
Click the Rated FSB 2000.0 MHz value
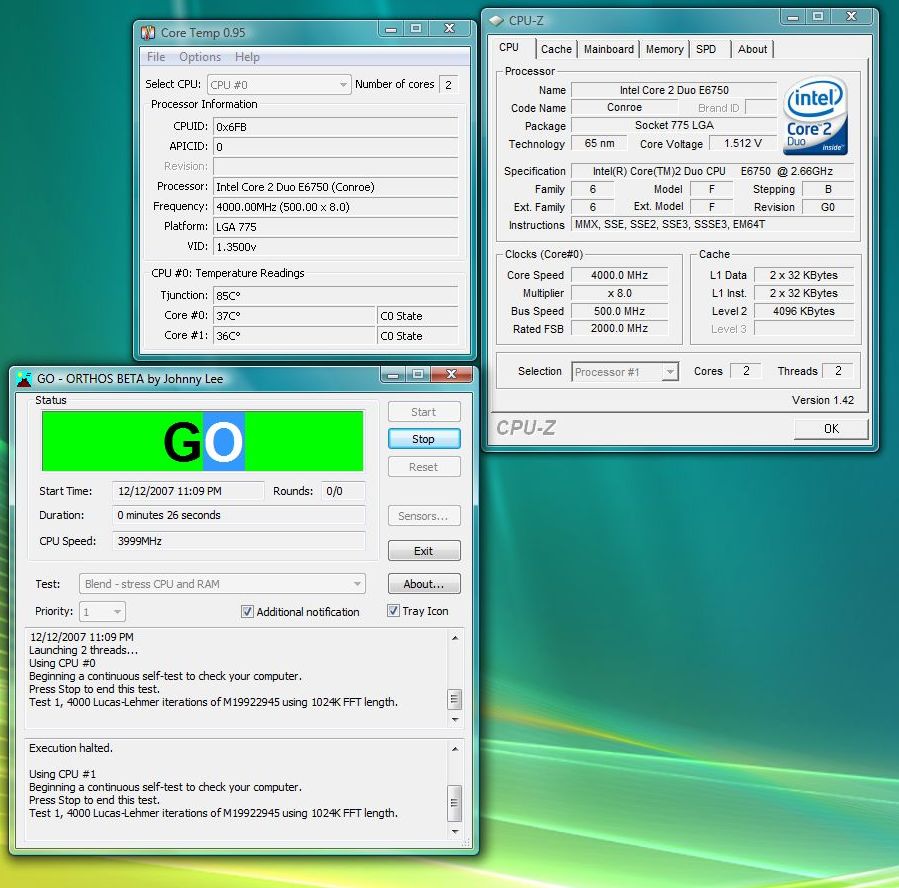pyautogui.click(x=619, y=328)
